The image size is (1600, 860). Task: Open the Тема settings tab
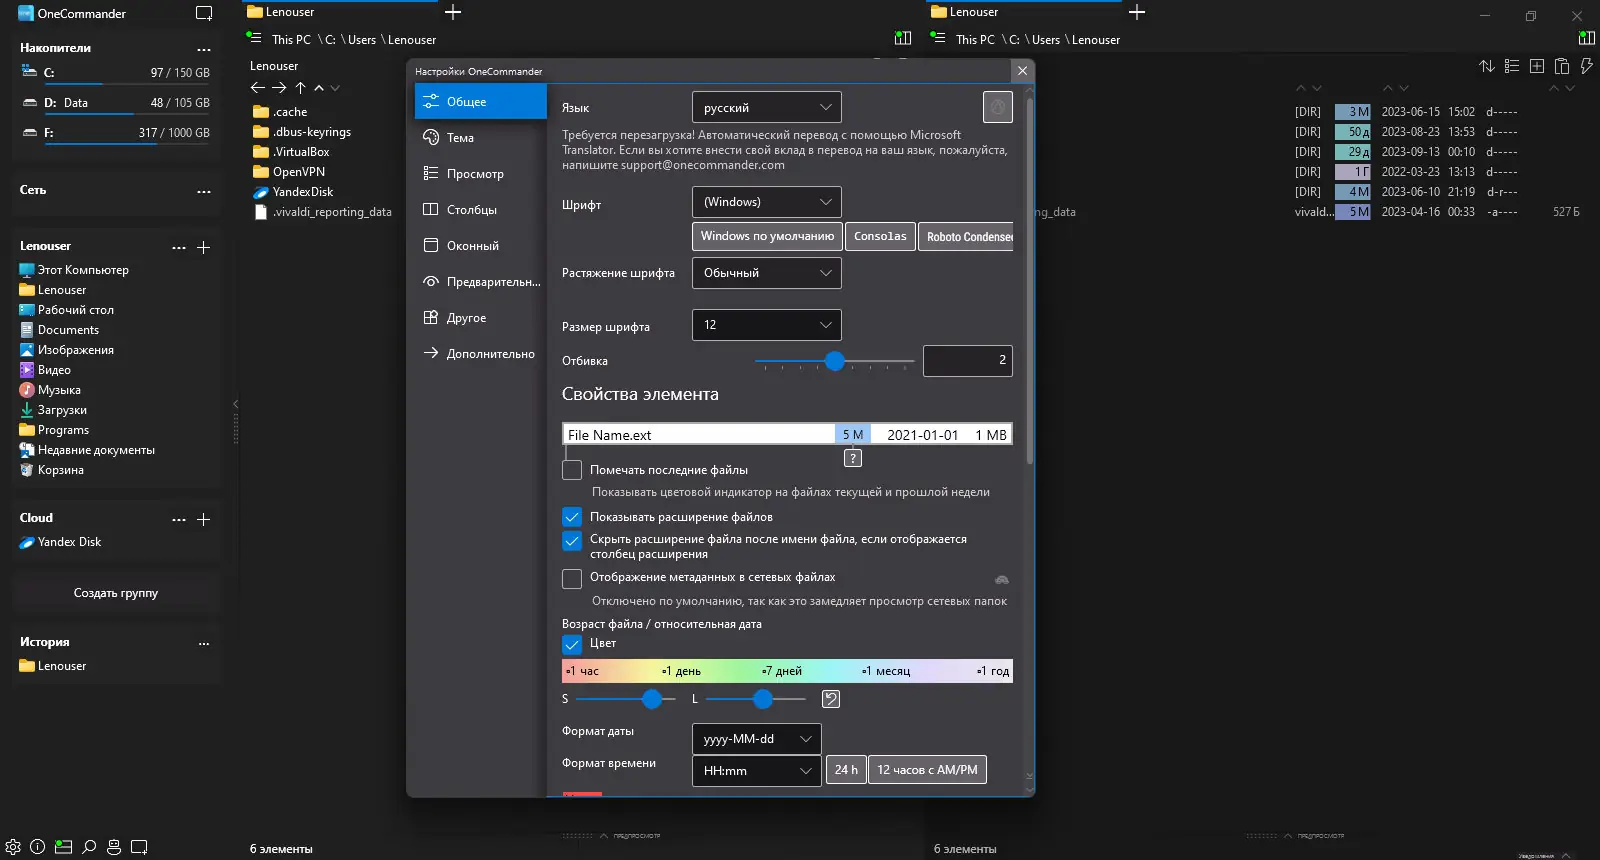click(x=481, y=137)
